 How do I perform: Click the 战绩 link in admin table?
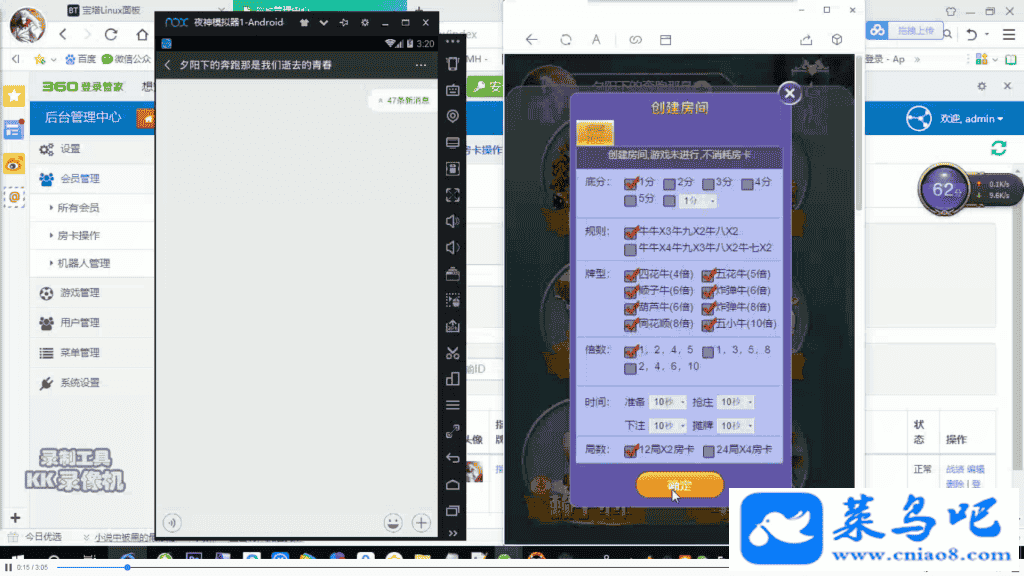[955, 469]
